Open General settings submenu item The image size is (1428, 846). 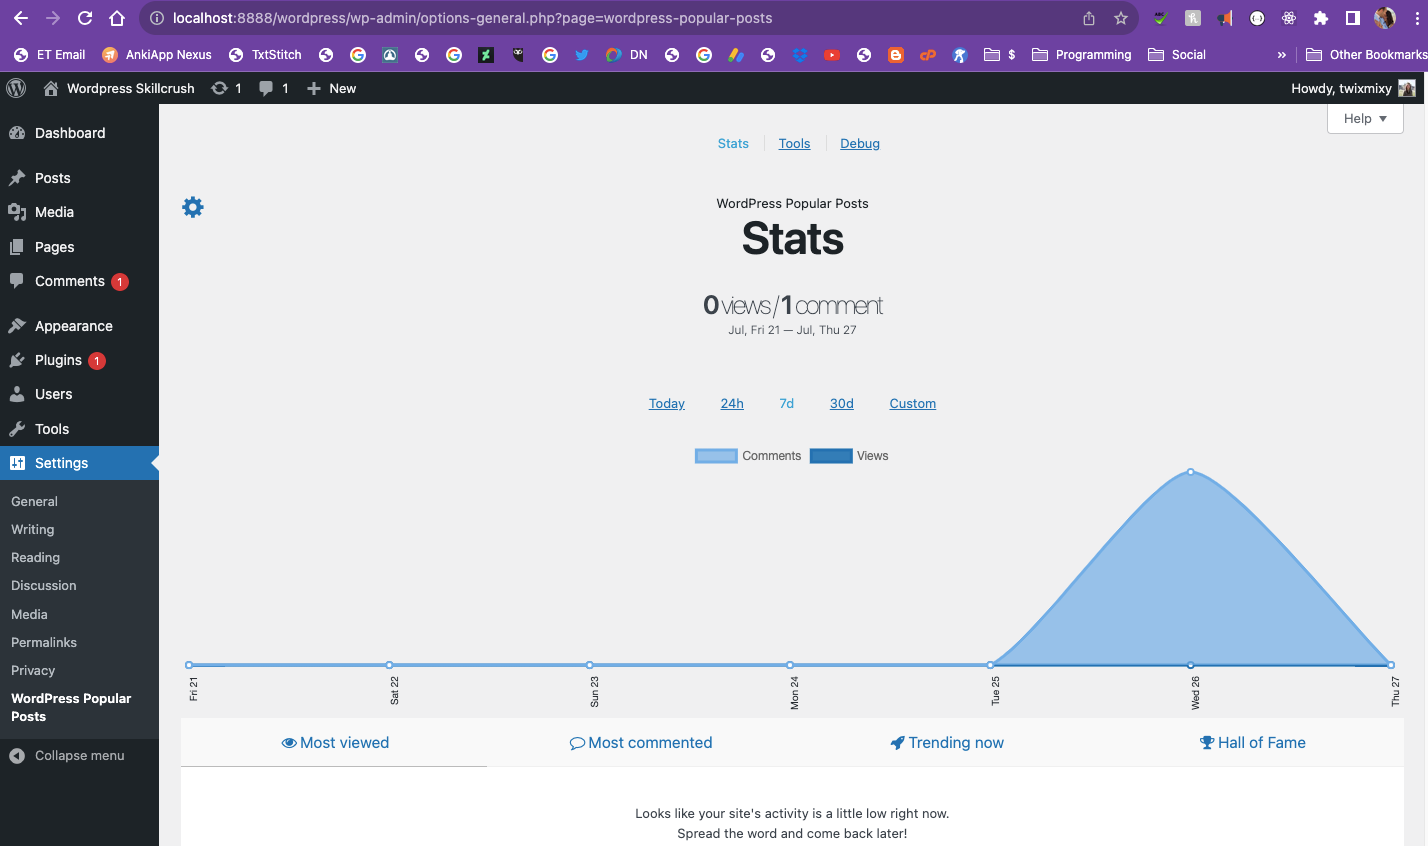[34, 501]
